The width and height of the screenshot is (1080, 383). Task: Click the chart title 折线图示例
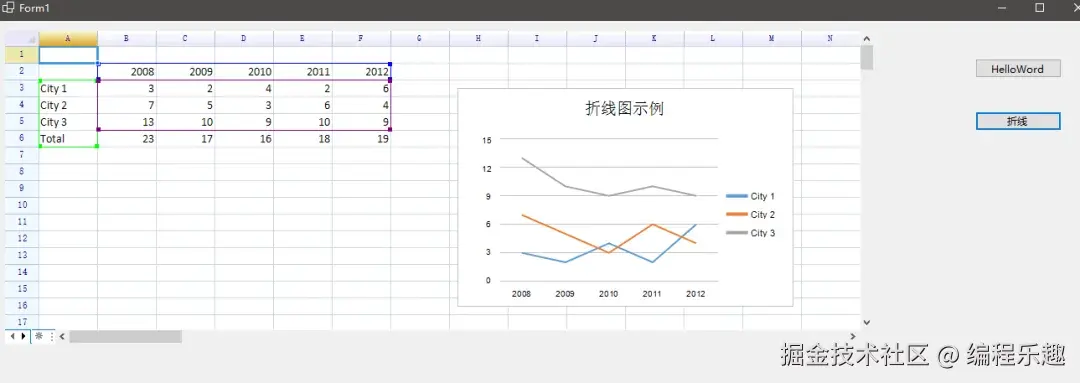click(624, 109)
